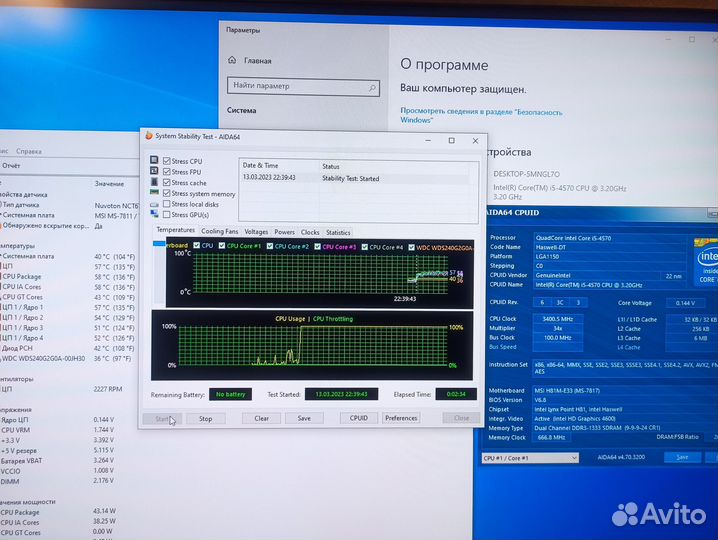Open the Справка menu in AIDA64
The height and width of the screenshot is (540, 718).
point(28,151)
